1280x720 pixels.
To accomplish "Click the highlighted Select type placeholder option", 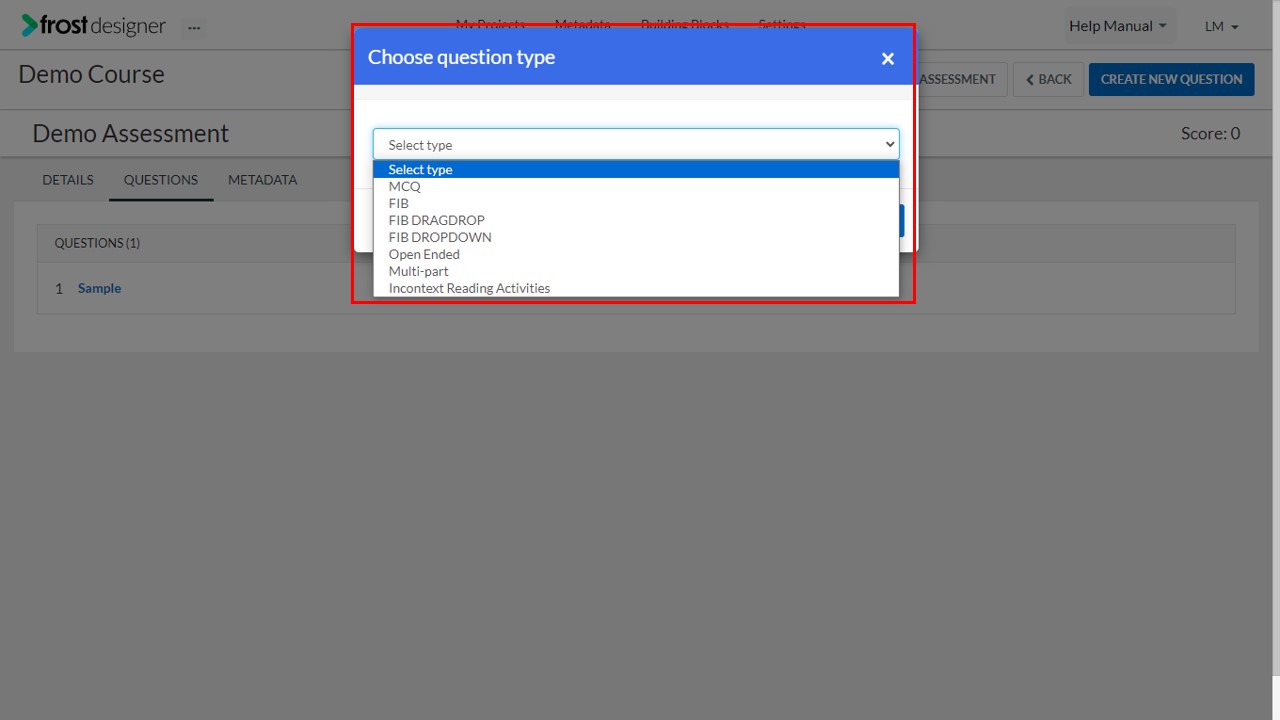I will tap(636, 169).
